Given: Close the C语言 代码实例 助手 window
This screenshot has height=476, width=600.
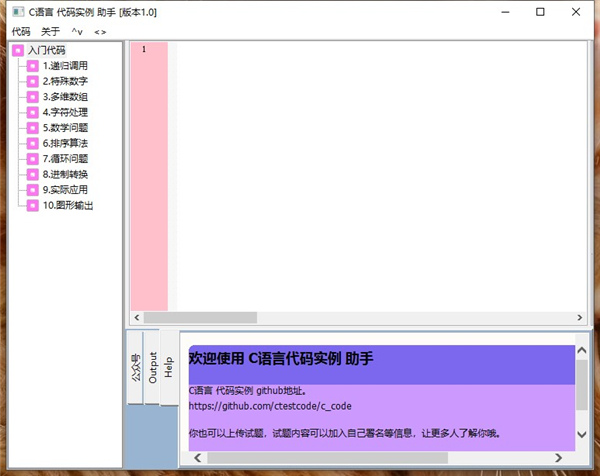Looking at the screenshot, I should 576,12.
